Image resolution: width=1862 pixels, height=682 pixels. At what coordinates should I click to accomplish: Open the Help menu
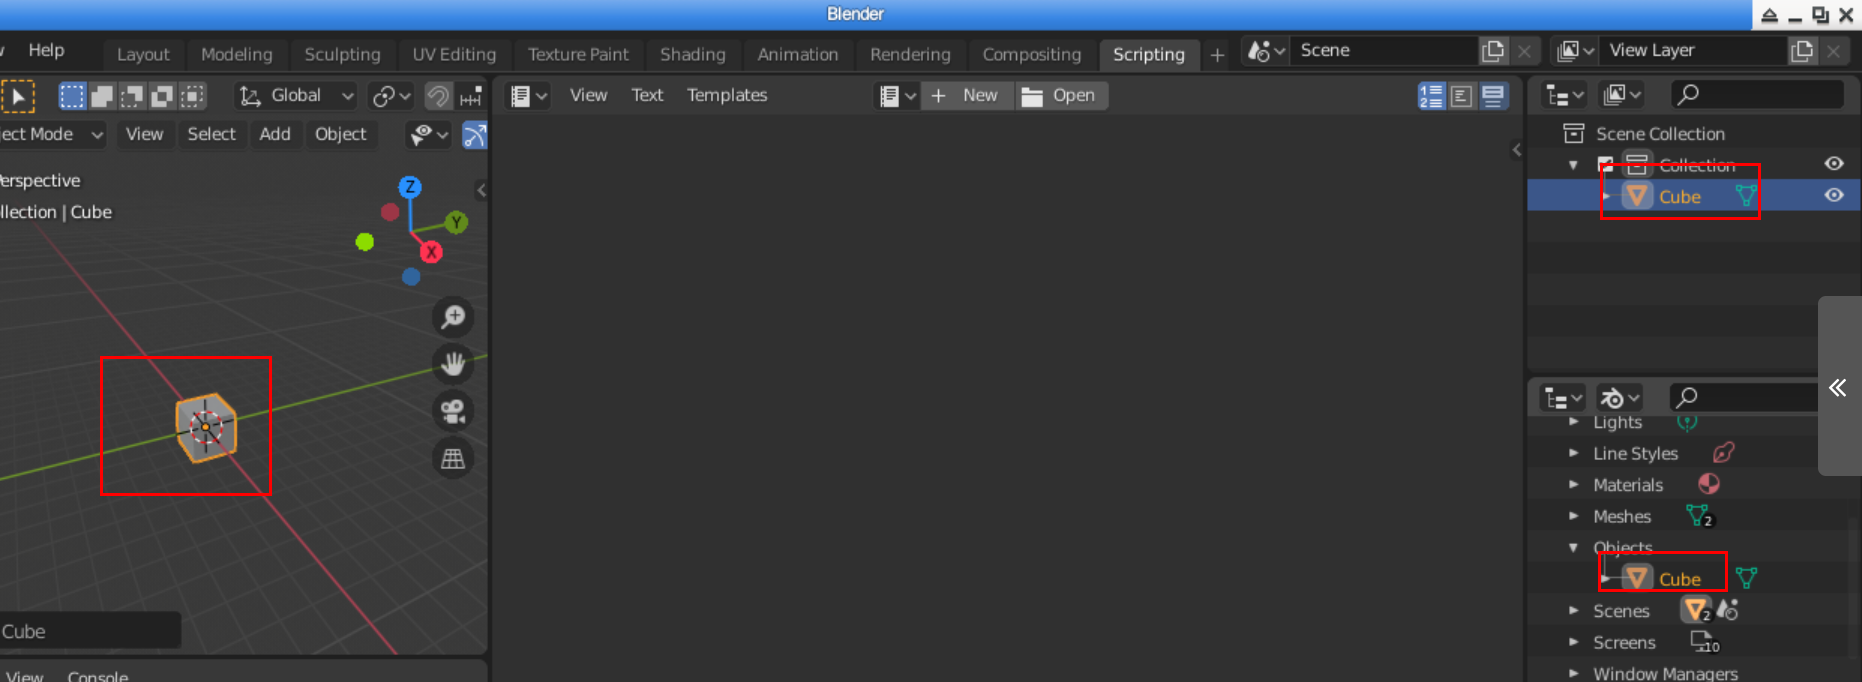tap(46, 50)
